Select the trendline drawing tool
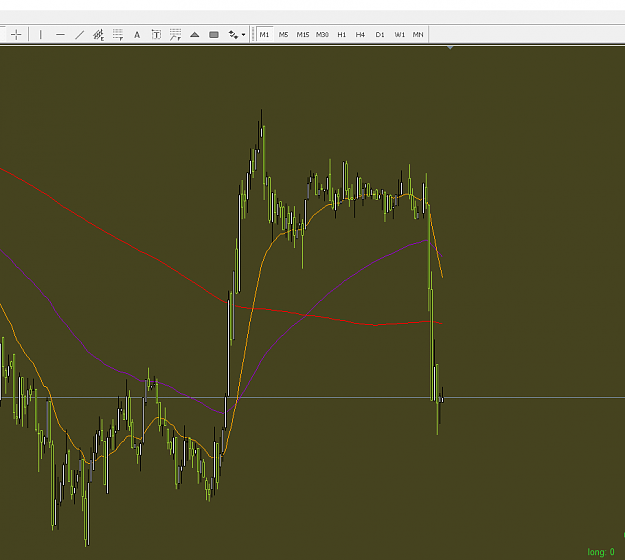 (x=80, y=35)
